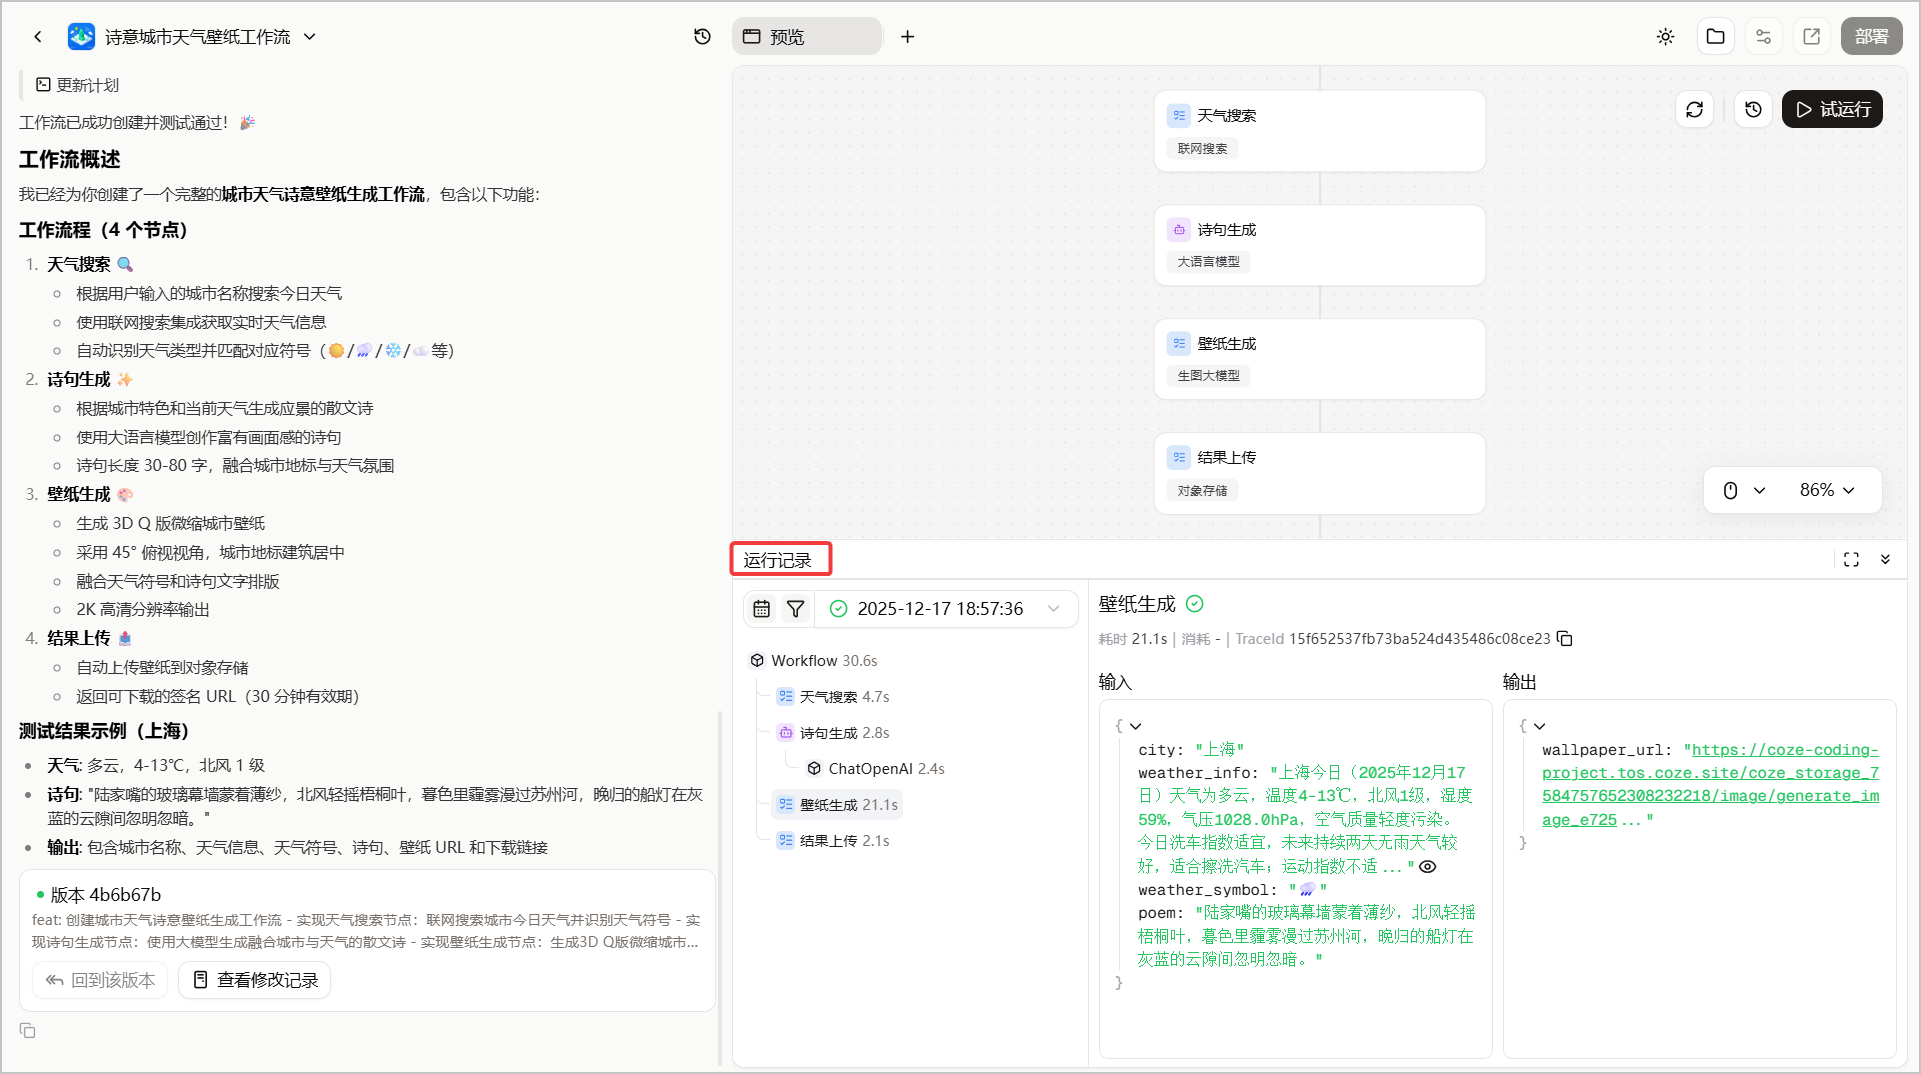1921x1074 pixels.
Task: Click the 壁纸生成 success check icon
Action: pyautogui.click(x=1195, y=604)
